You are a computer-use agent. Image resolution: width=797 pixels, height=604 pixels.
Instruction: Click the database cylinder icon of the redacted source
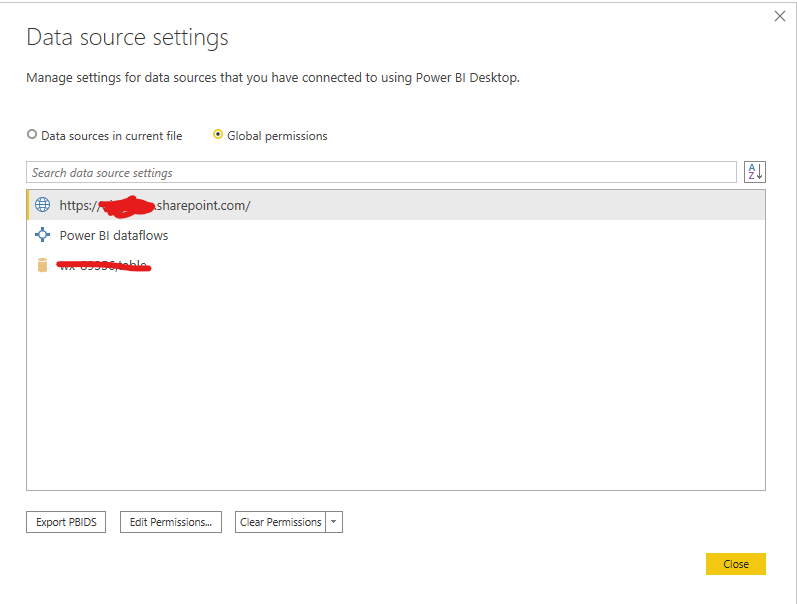42,265
